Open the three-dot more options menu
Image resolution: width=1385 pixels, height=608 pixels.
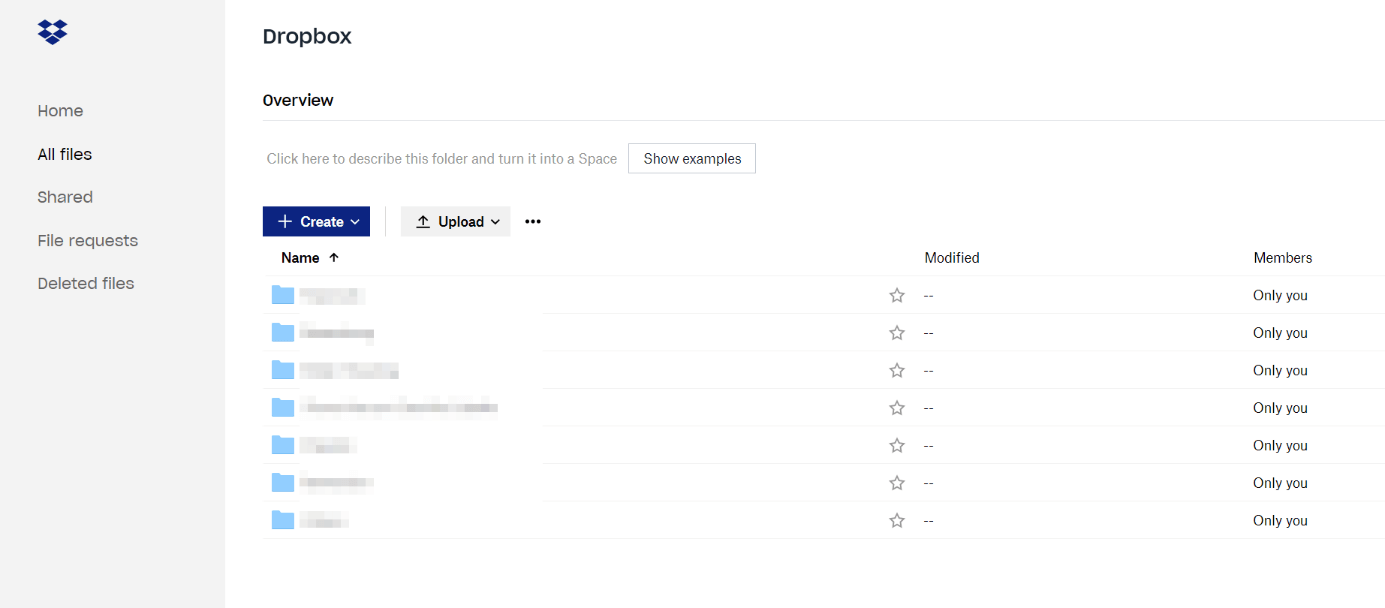[533, 222]
